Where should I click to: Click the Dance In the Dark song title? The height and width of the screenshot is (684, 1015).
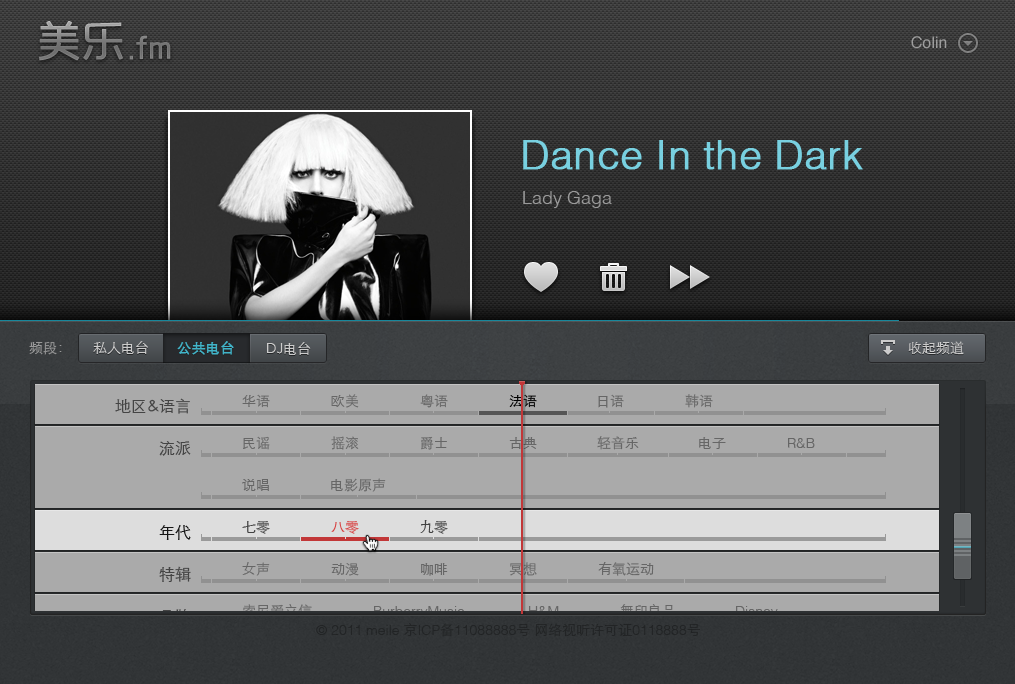[691, 155]
